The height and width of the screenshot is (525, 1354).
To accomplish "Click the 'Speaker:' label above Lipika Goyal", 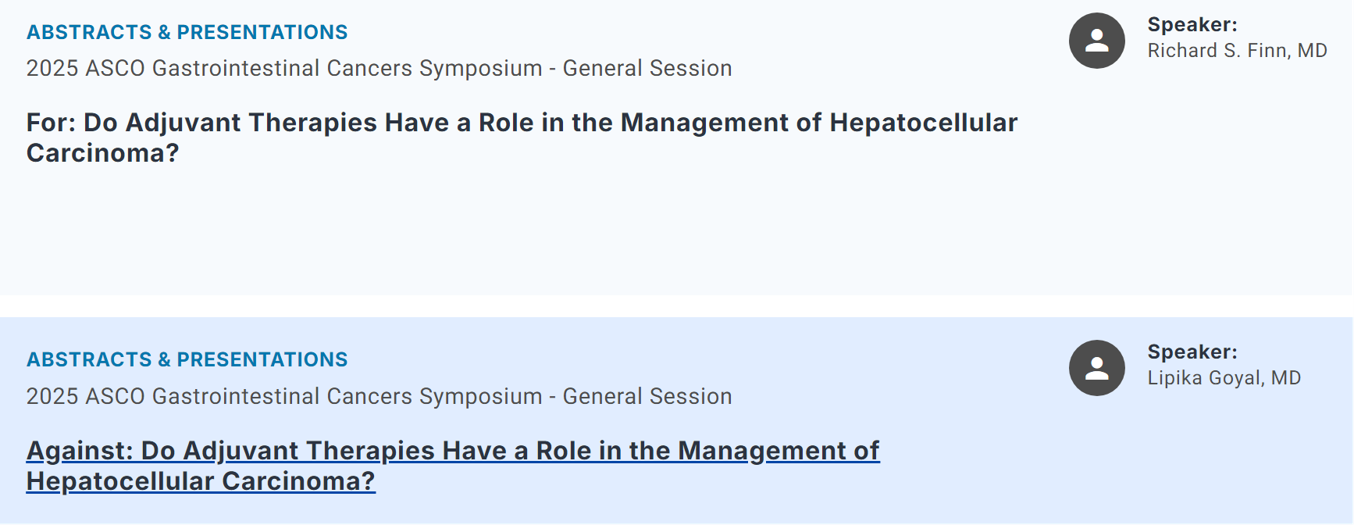I will 1192,352.
